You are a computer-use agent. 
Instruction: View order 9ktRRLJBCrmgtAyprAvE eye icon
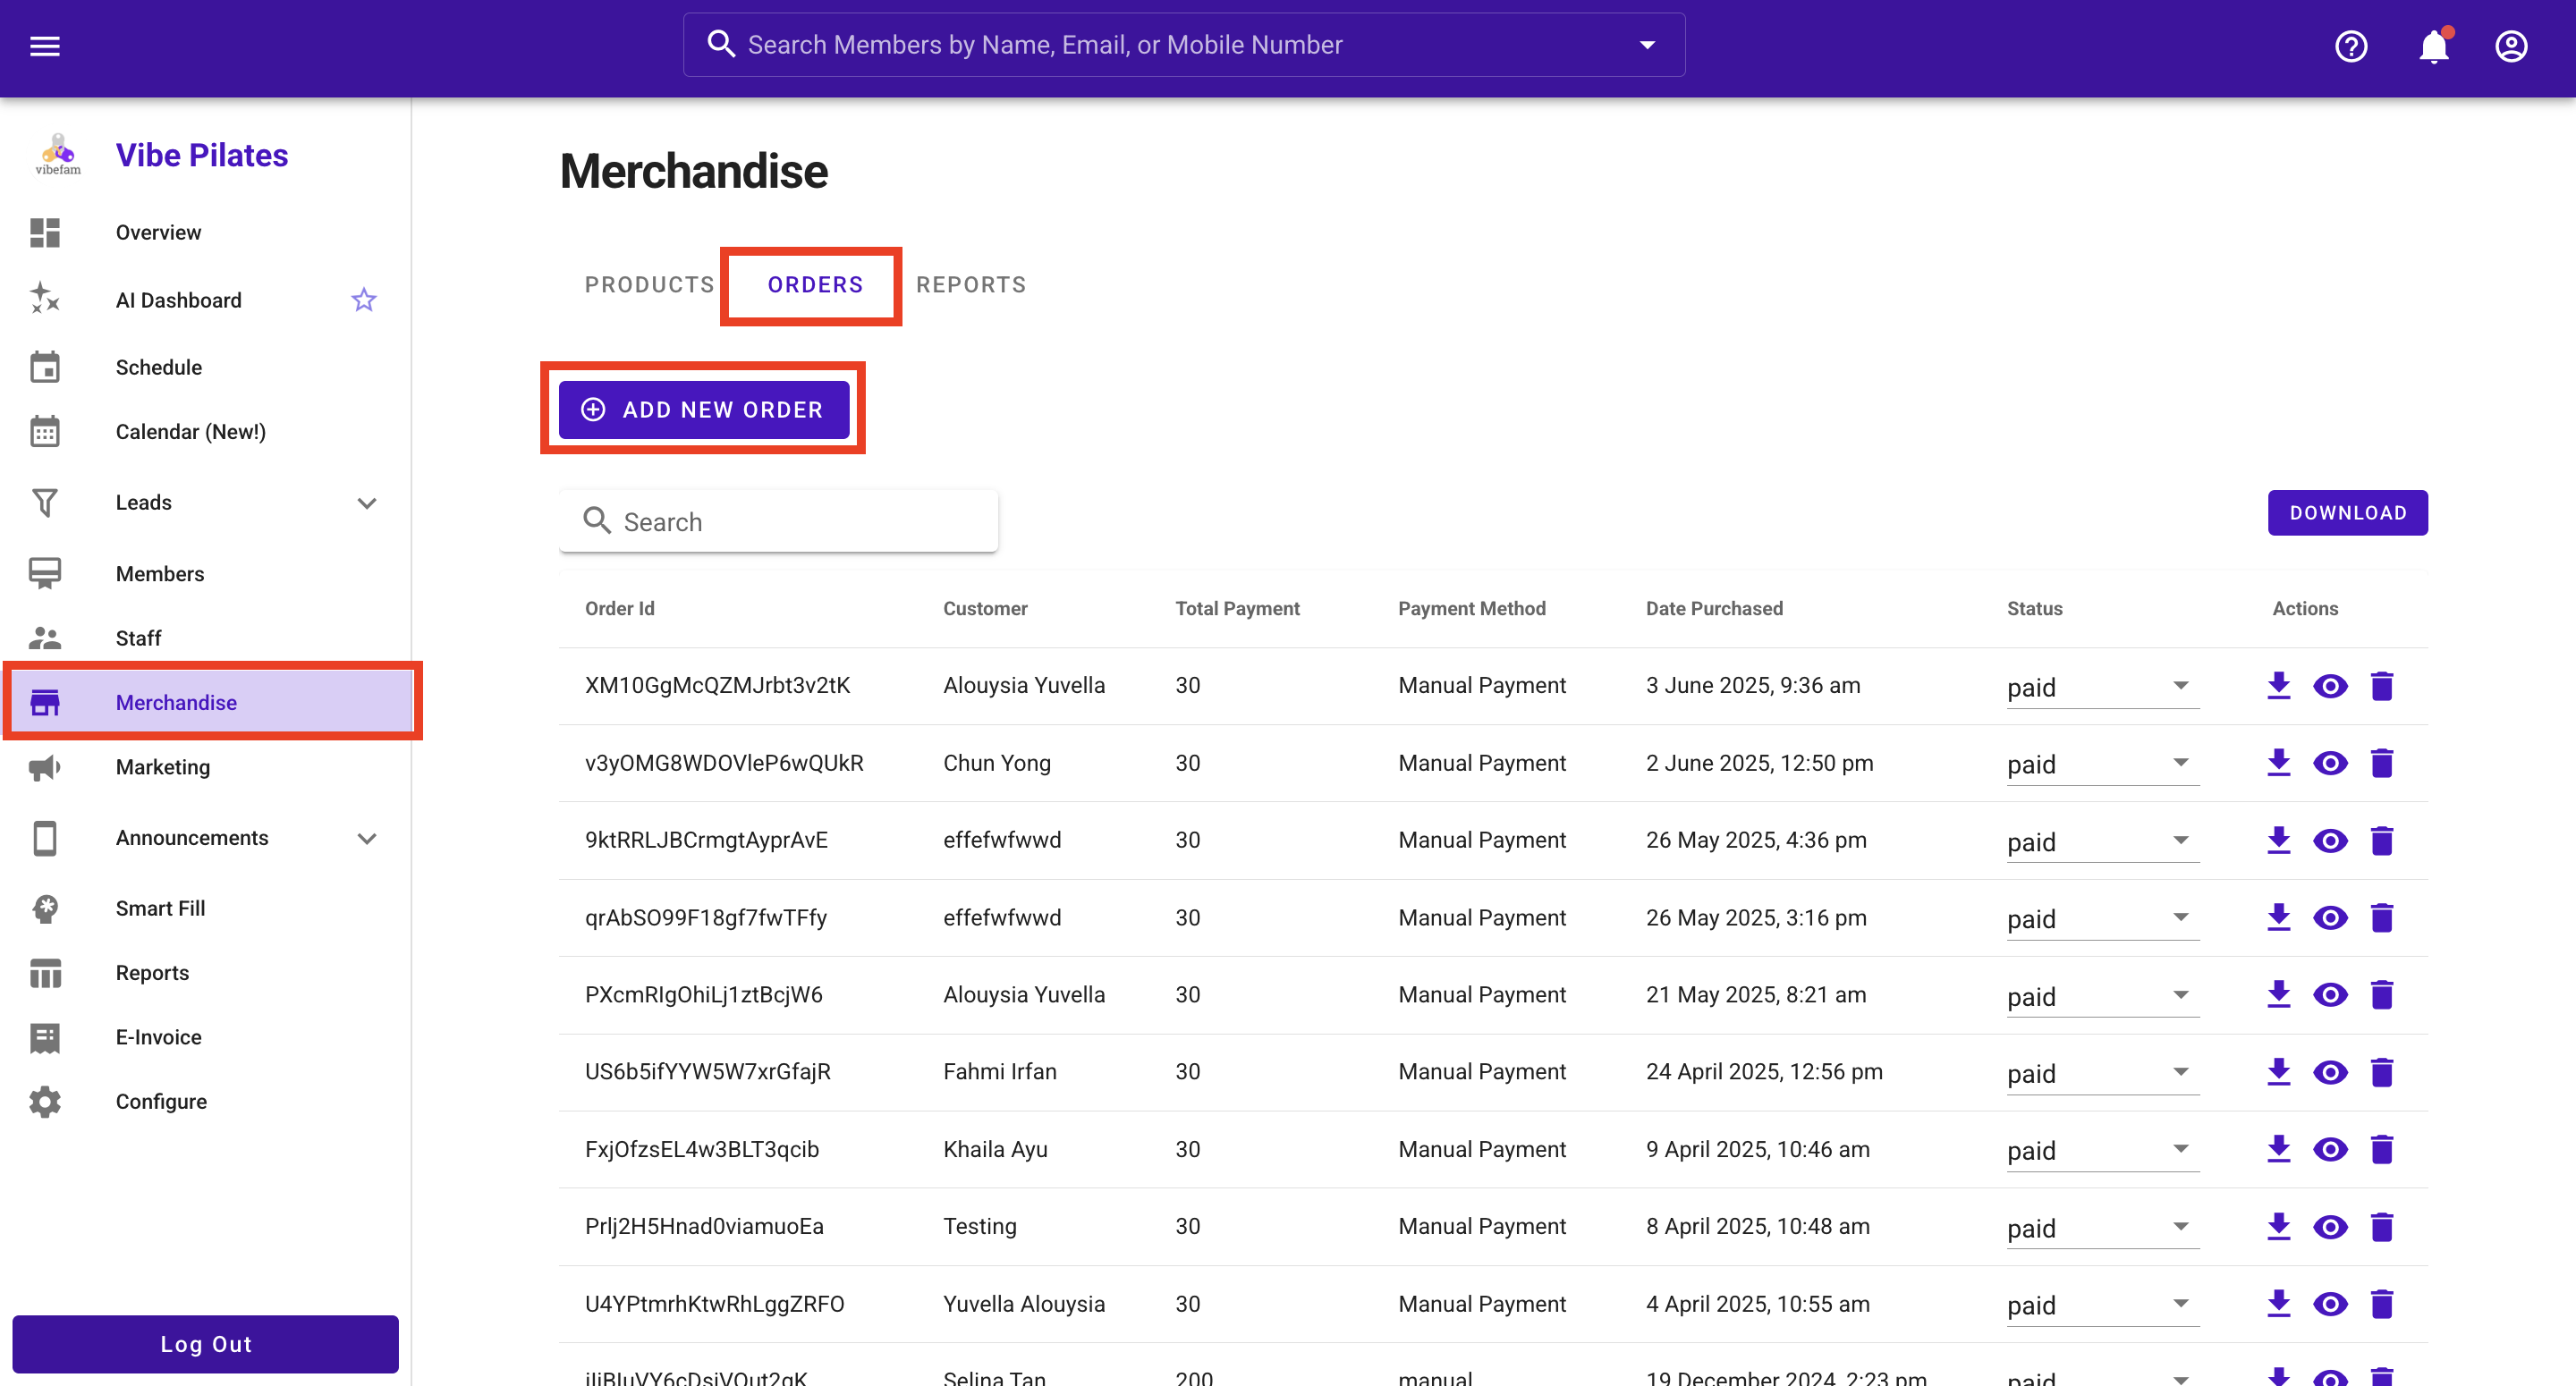(2330, 841)
